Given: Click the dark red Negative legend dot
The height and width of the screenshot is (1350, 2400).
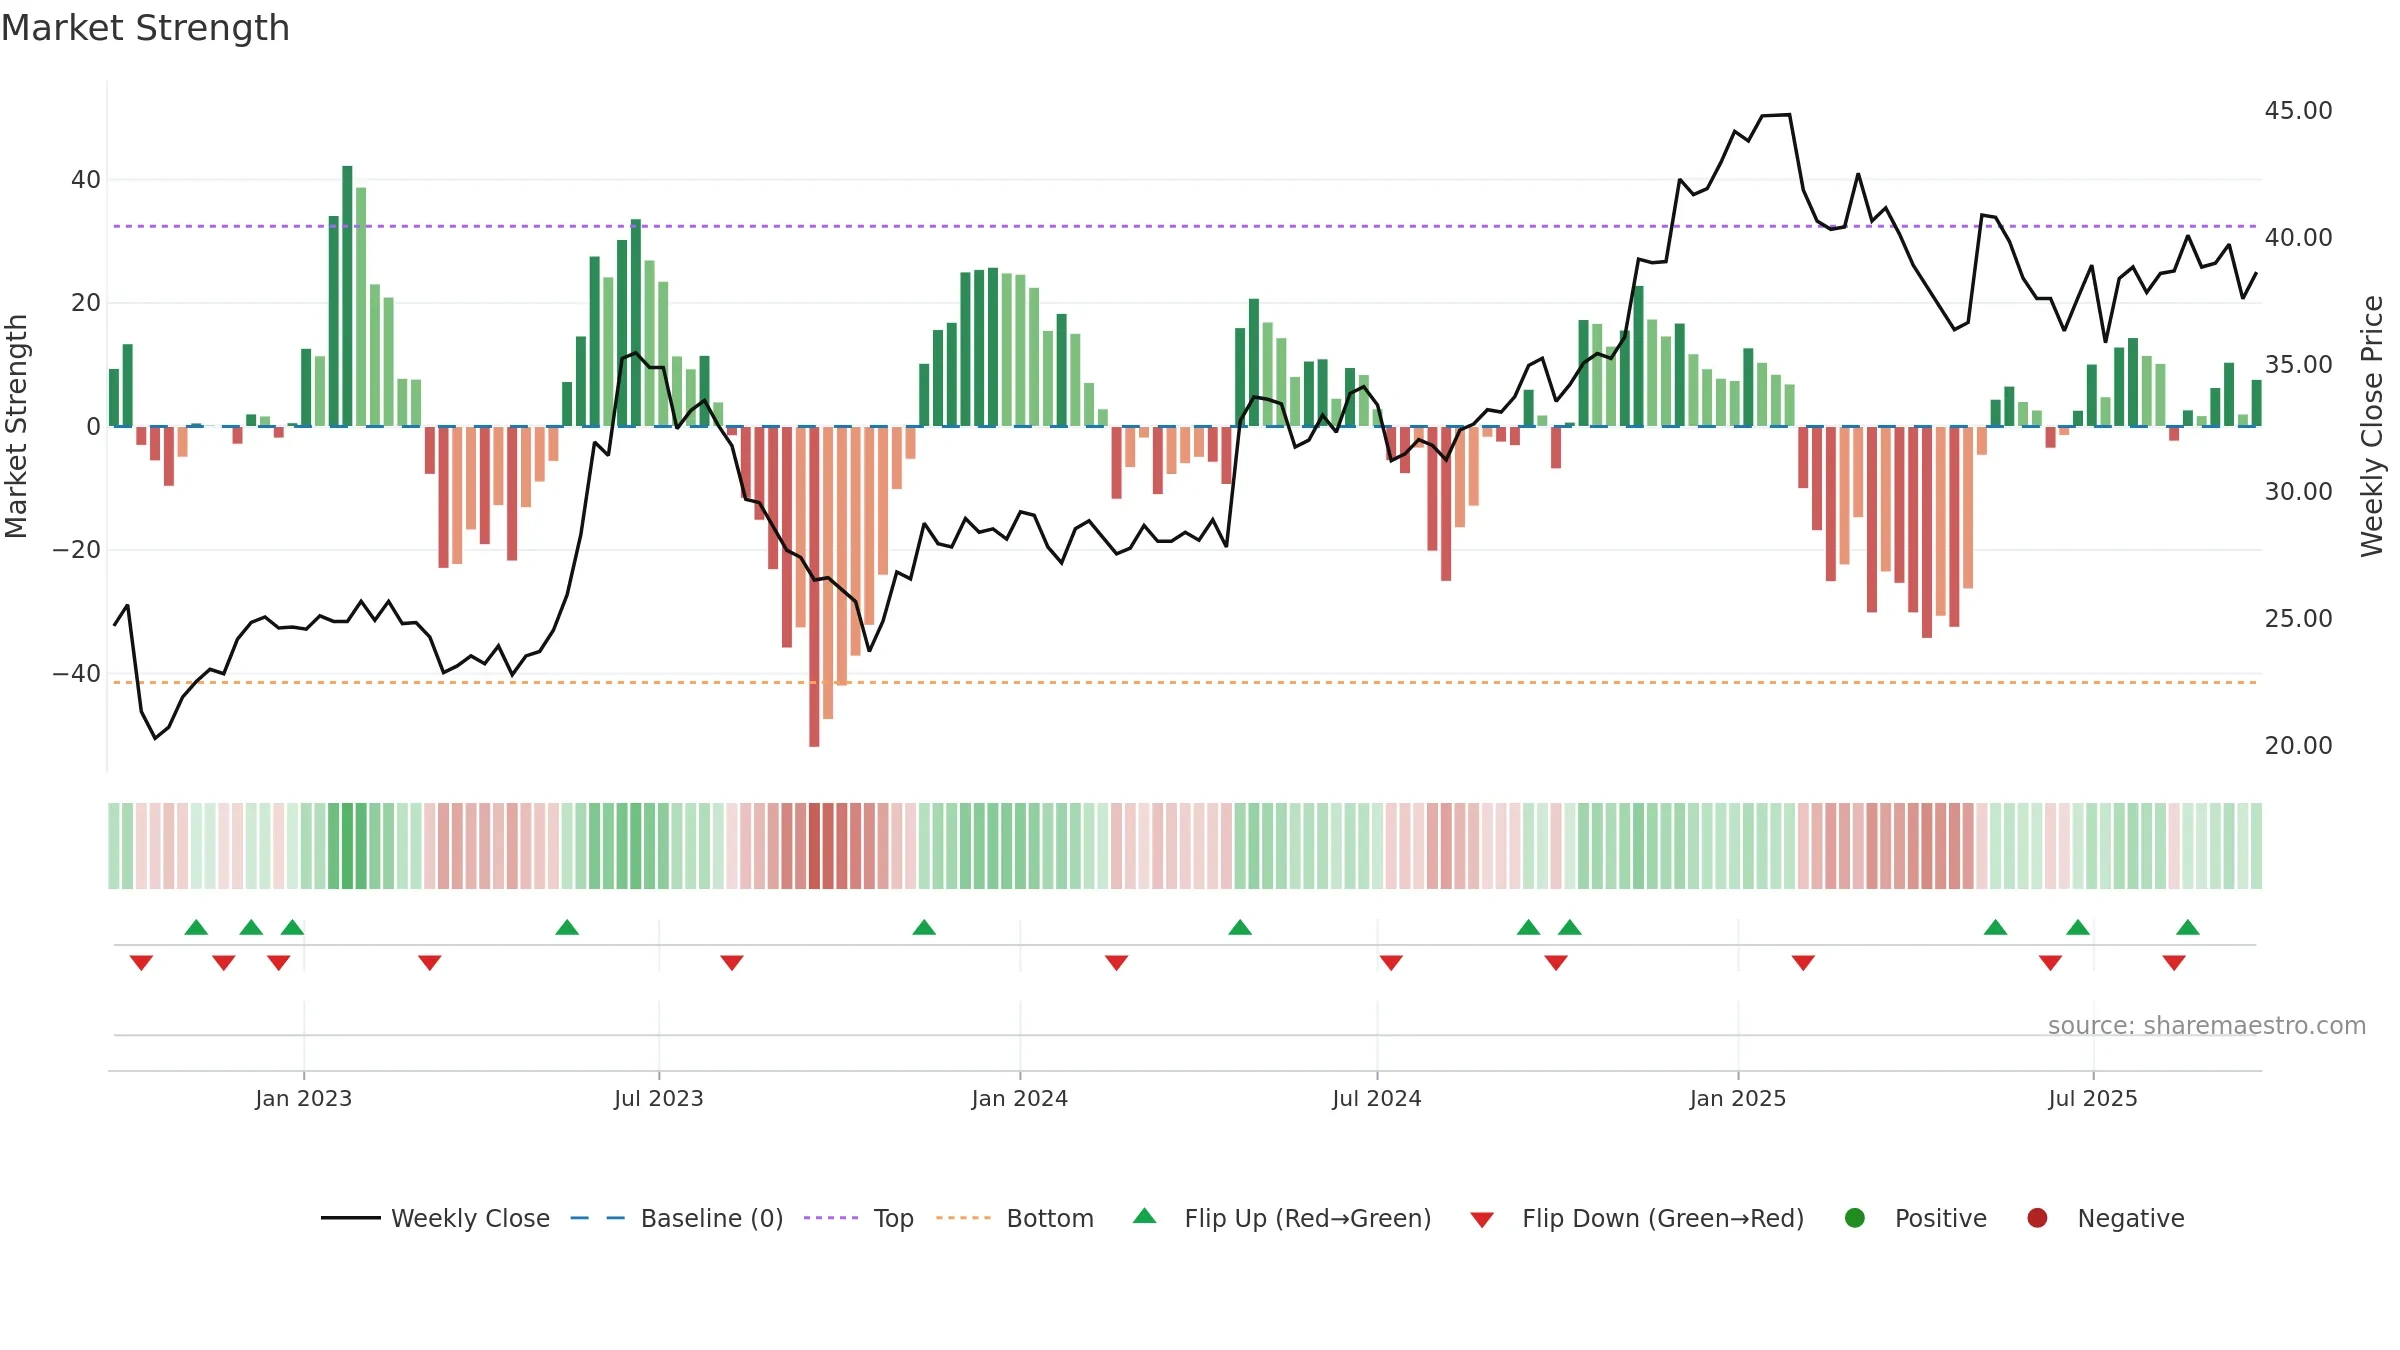Looking at the screenshot, I should [2037, 1218].
